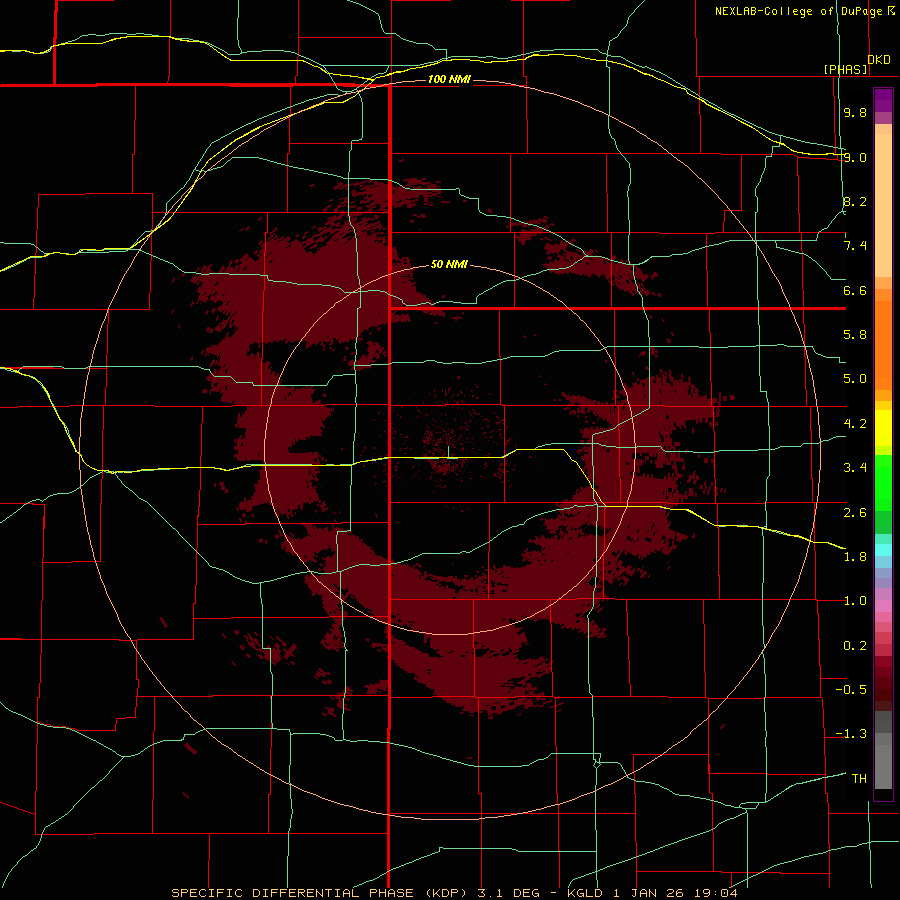Image resolution: width=900 pixels, height=900 pixels.
Task: Click the TH label on the scale
Action: click(859, 779)
